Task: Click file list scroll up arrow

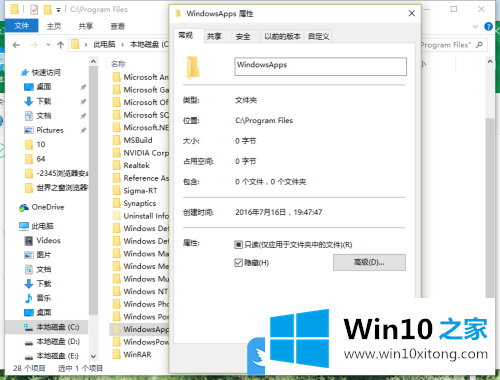Action: click(490, 61)
